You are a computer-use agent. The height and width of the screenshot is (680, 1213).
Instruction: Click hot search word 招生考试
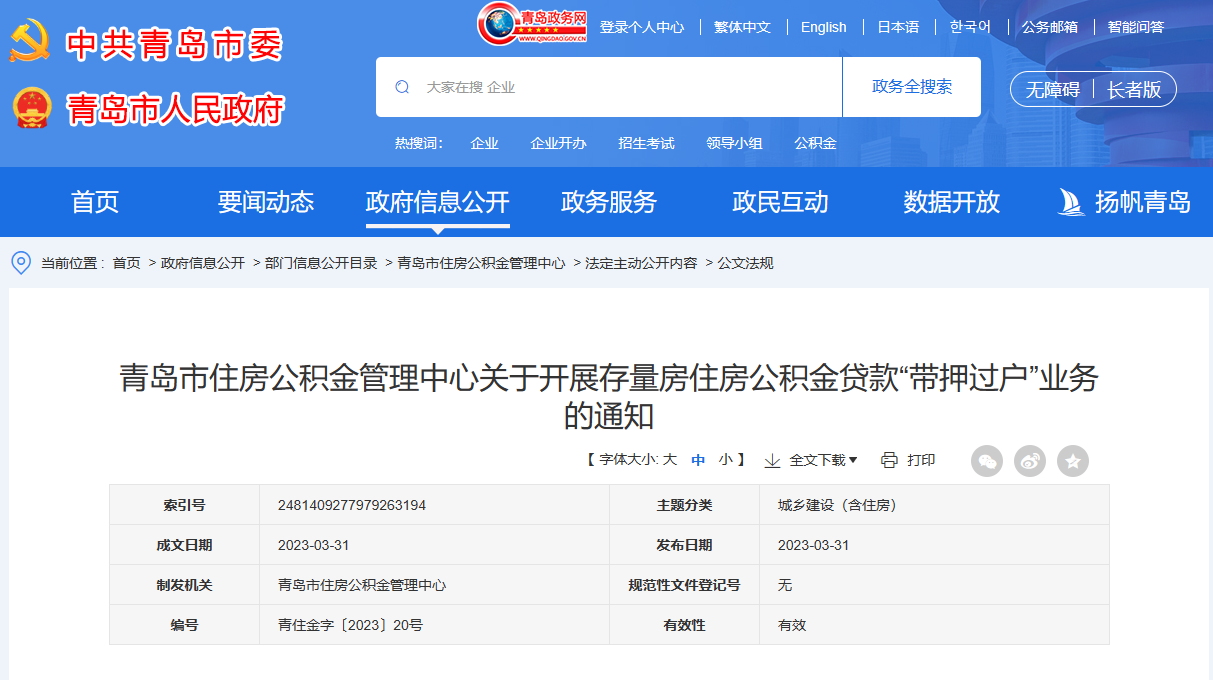tap(647, 143)
